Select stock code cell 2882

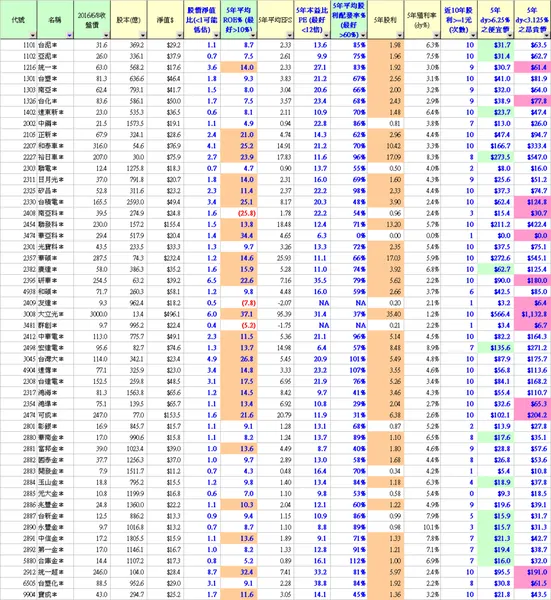[x=19, y=460]
